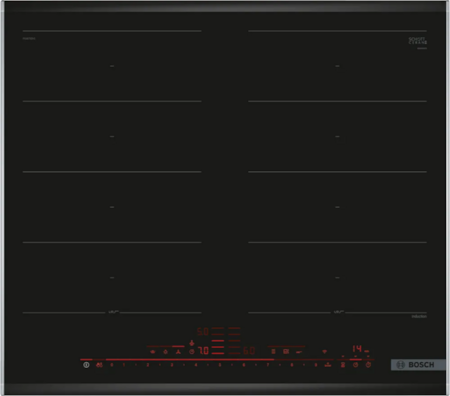Toggle the Wi-Fi Home Connect icon
The height and width of the screenshot is (396, 450).
(x=324, y=351)
